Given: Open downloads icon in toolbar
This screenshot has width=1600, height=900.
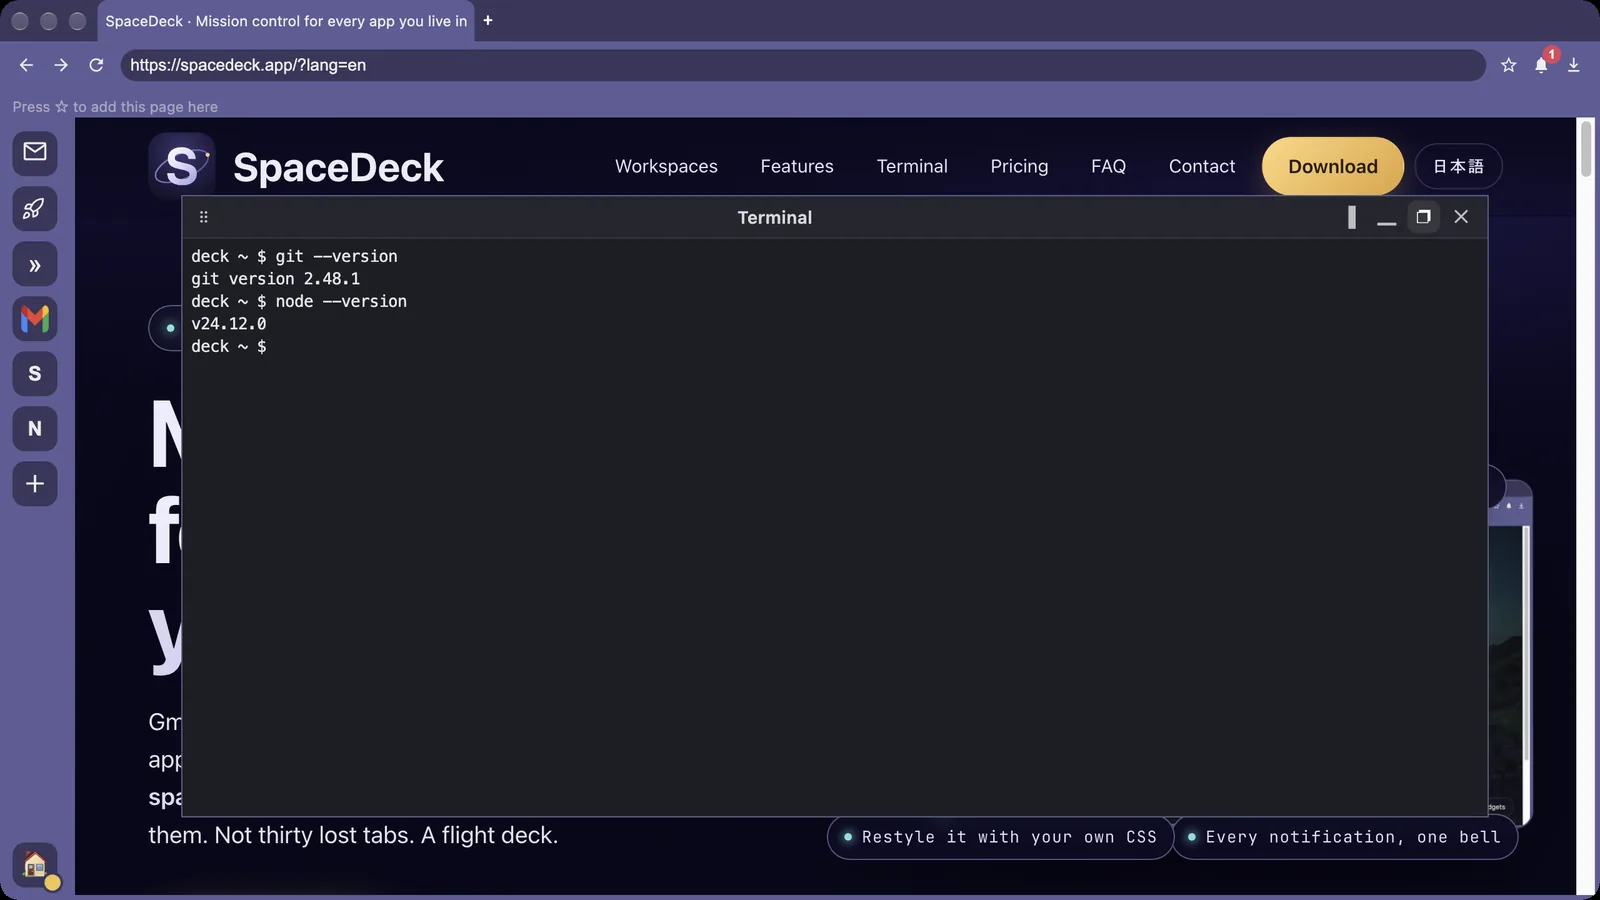Looking at the screenshot, I should click(x=1574, y=65).
